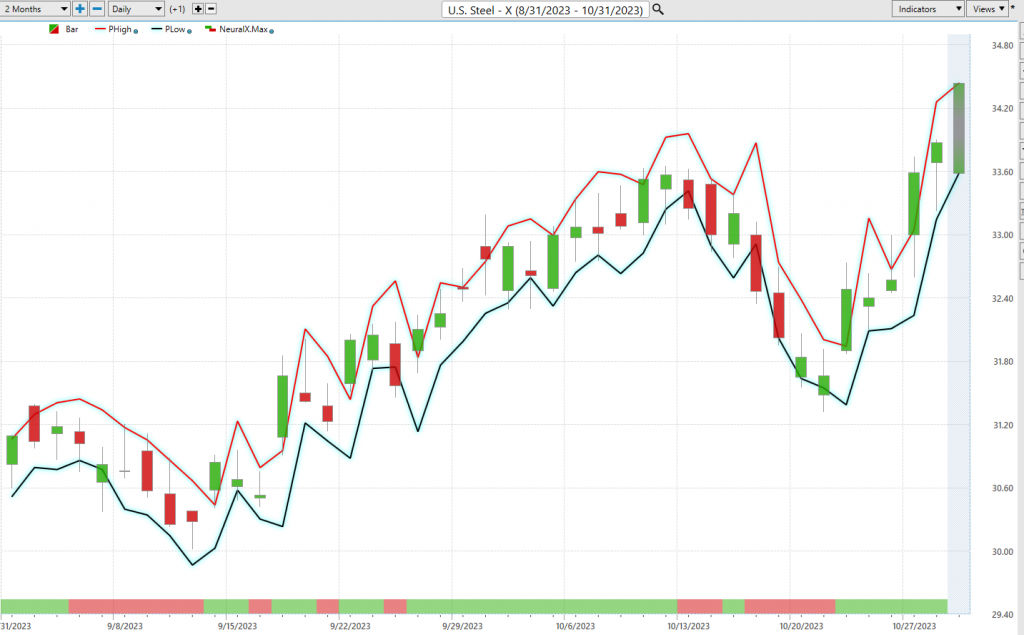Click the 9/15/2023 date label
This screenshot has height=635, width=1024.
(x=237, y=626)
